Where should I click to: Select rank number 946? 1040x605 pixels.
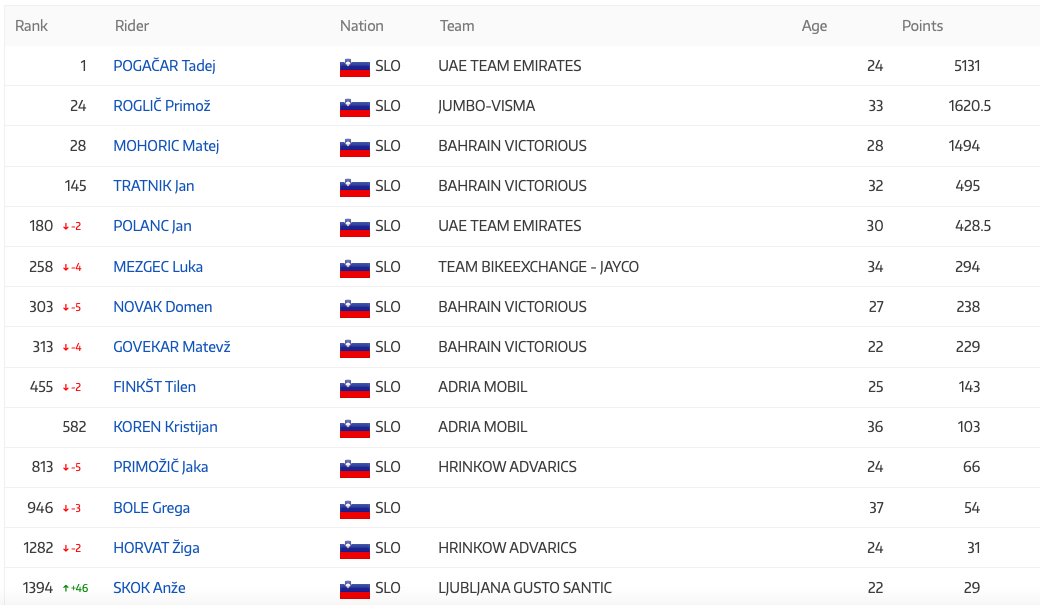[x=40, y=508]
